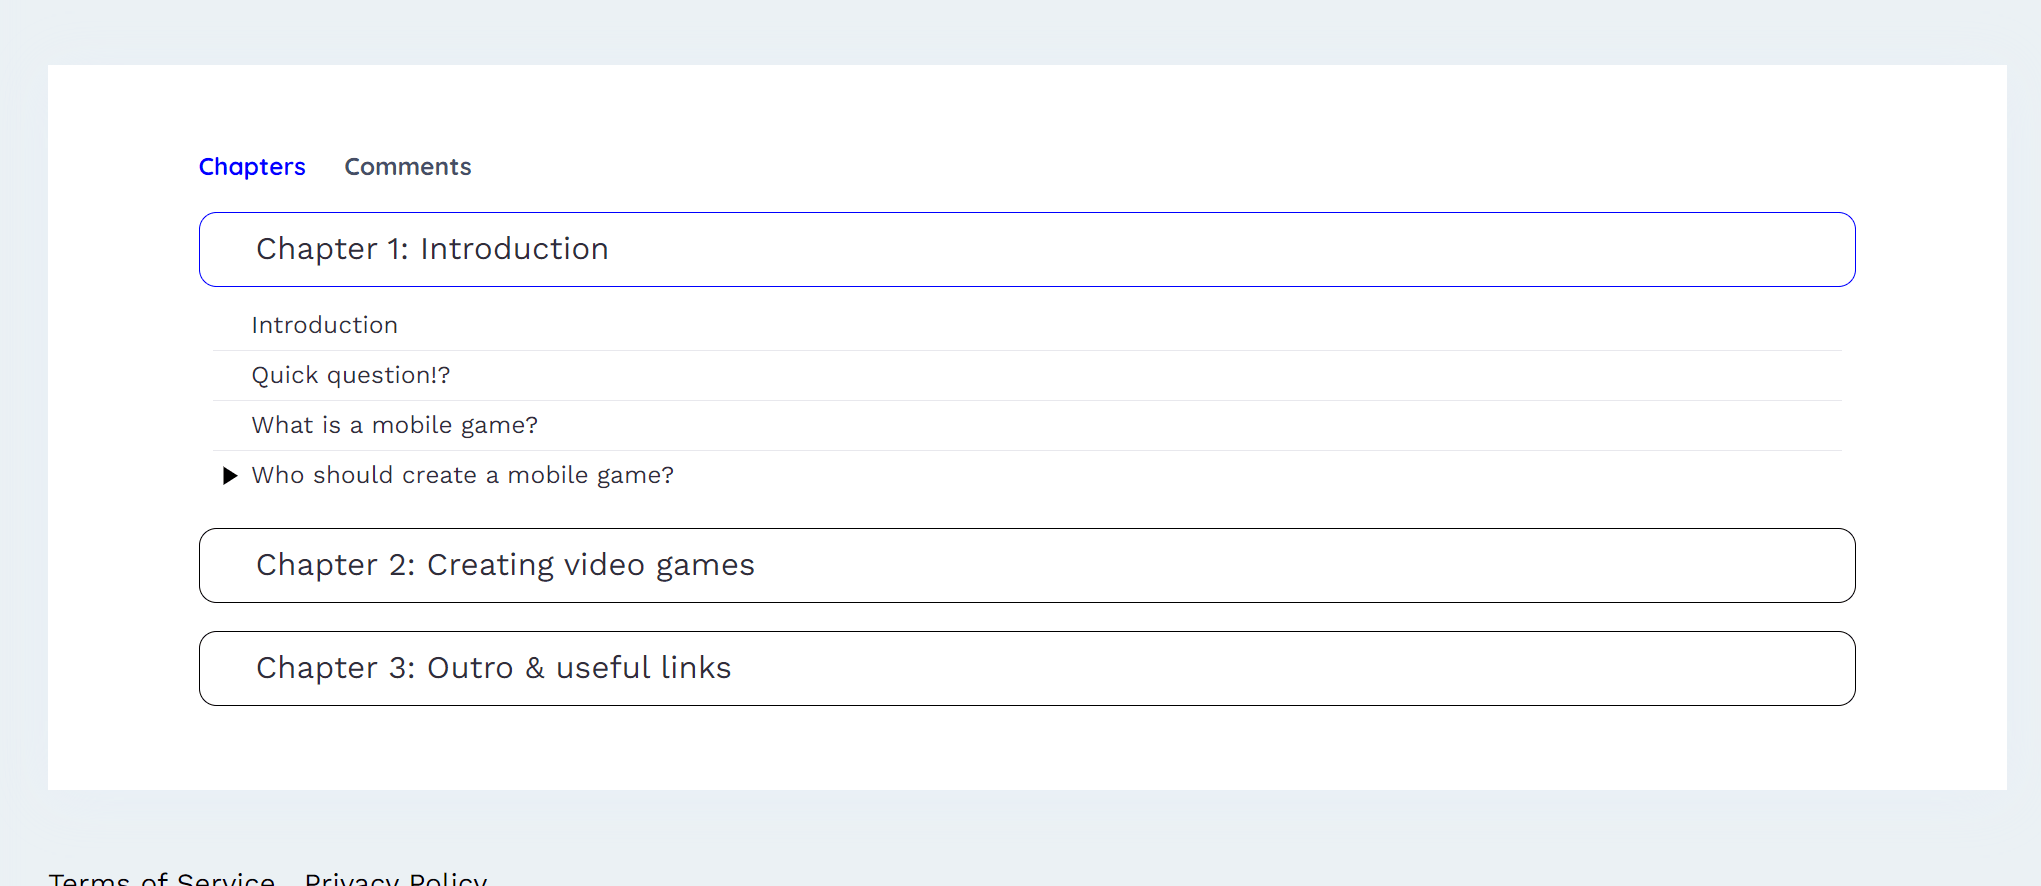Expand Chapter 3: Outro & useful links
The width and height of the screenshot is (2041, 886).
[x=1026, y=668]
